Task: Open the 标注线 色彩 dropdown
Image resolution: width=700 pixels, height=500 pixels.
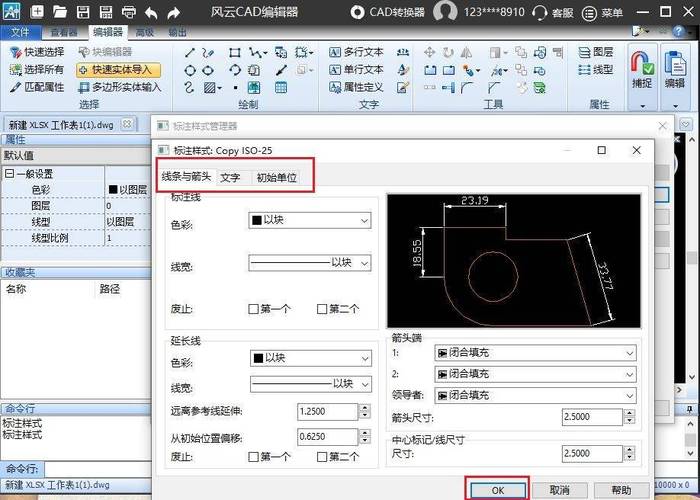Action: point(309,219)
